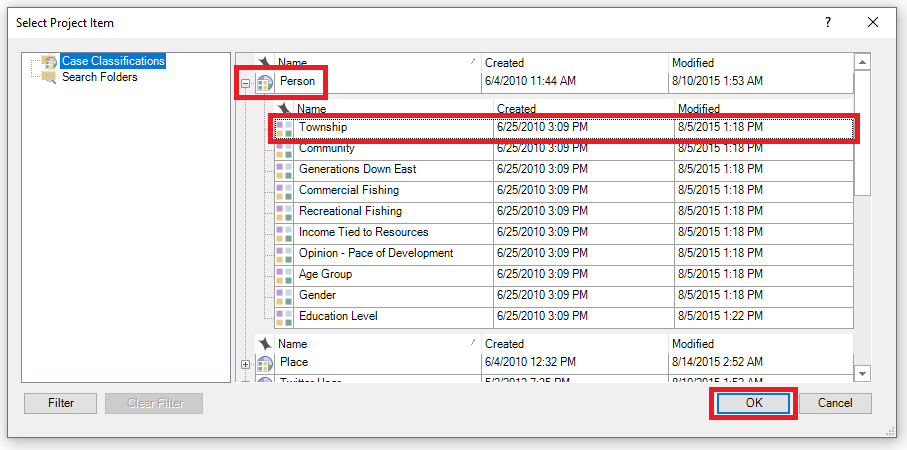Select Generations Down East attribute
Screen dimensions: 907x450
click(357, 169)
